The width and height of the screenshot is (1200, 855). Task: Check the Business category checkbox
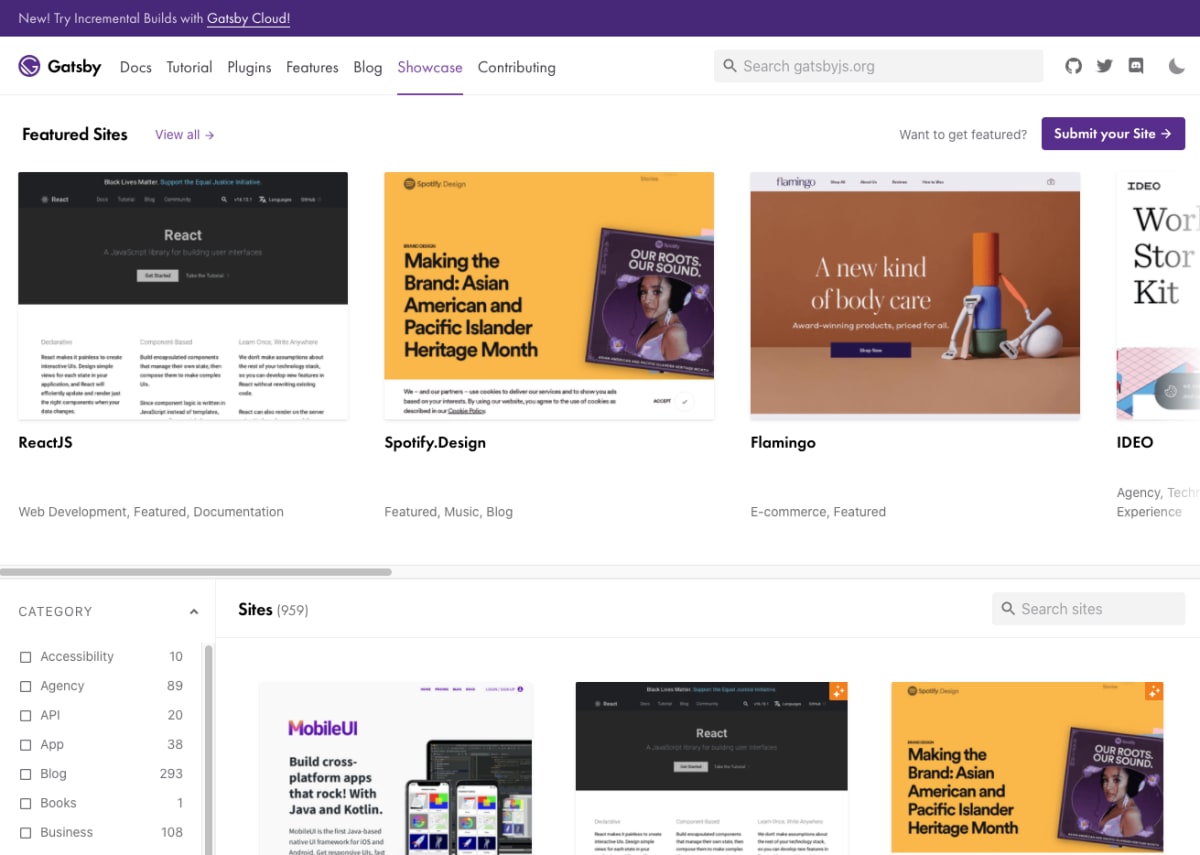coord(26,832)
